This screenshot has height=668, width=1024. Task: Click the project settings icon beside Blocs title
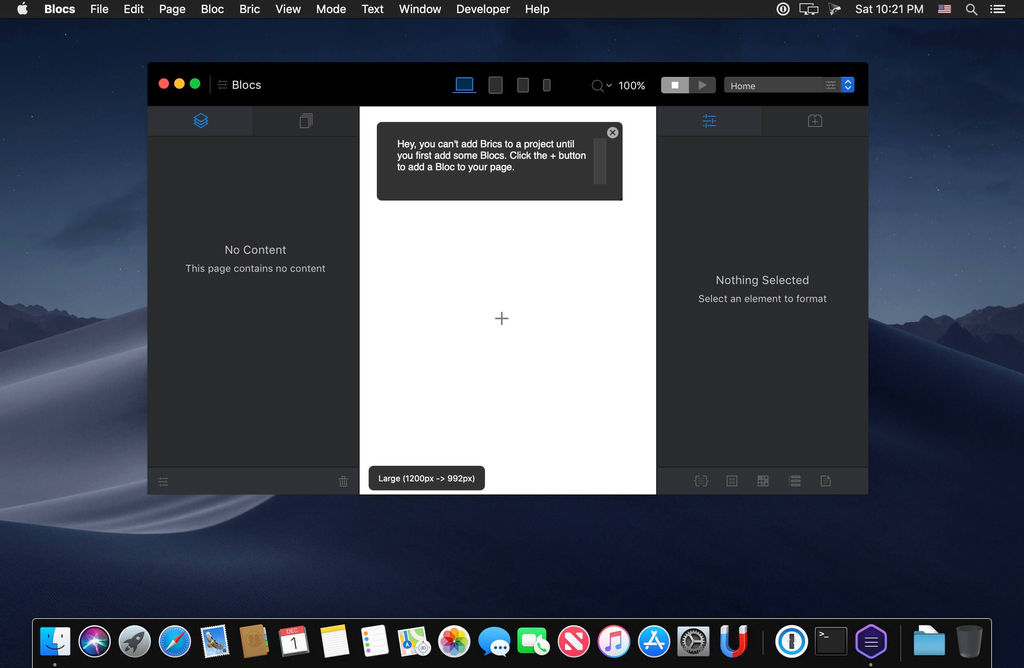point(223,85)
